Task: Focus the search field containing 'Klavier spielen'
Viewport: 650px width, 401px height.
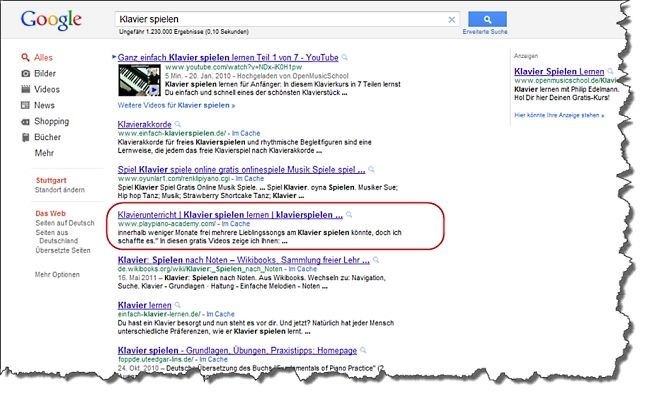Action: pyautogui.click(x=287, y=19)
